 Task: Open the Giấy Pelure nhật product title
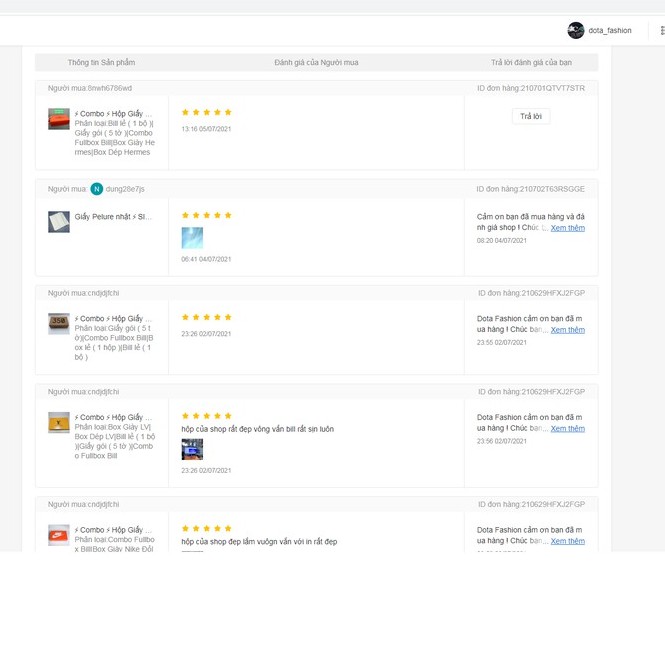(x=113, y=216)
